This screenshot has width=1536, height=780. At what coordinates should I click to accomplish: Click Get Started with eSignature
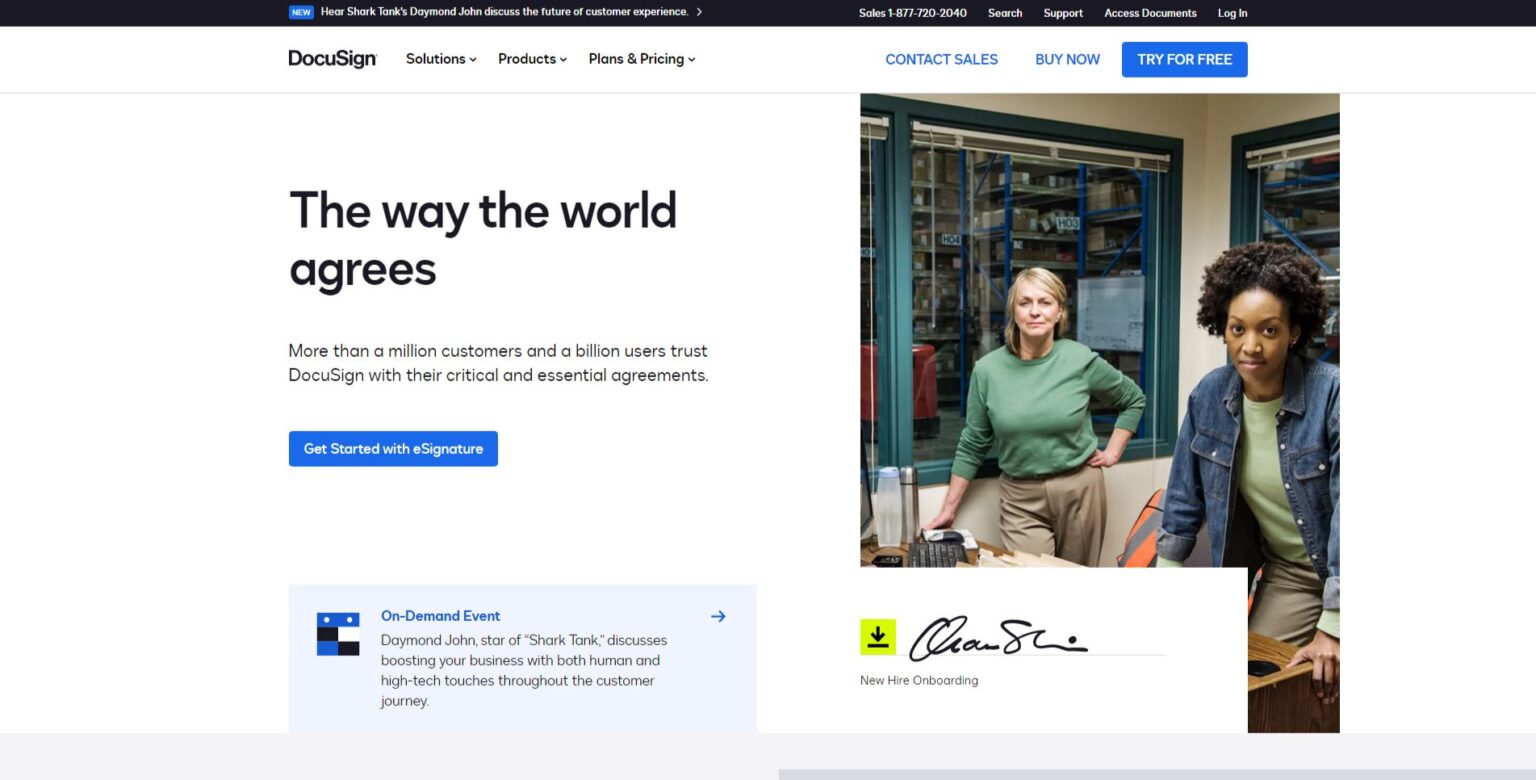point(393,449)
